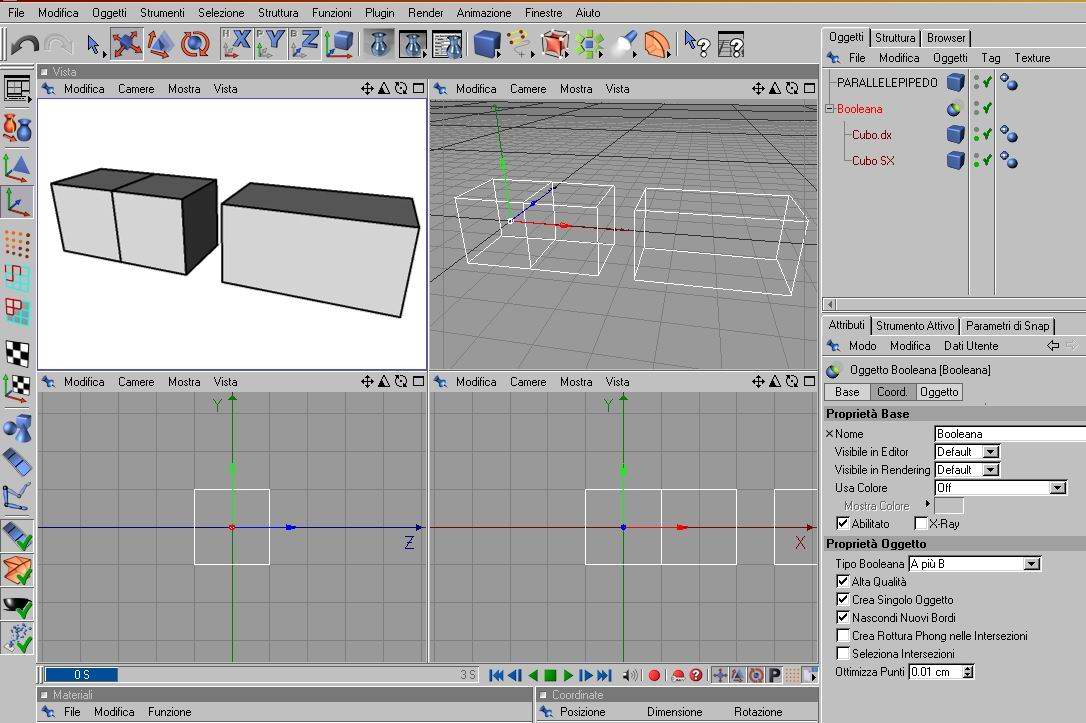Open the orange deformer objects icon
This screenshot has width=1086, height=723.
click(657, 44)
